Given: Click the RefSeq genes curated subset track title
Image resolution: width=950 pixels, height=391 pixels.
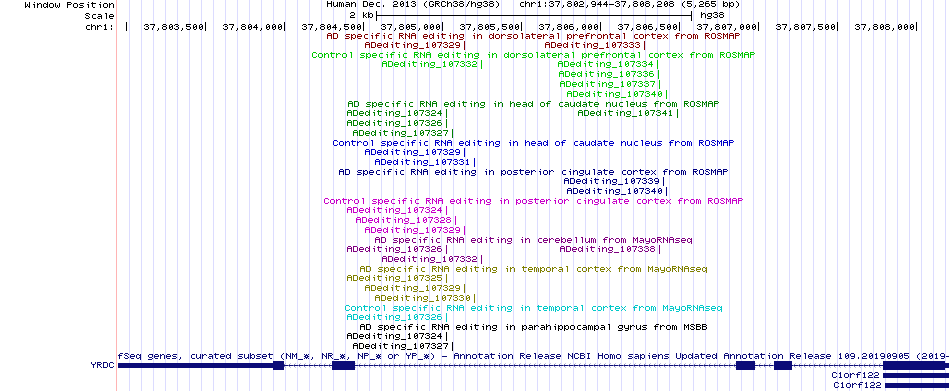Looking at the screenshot, I should 533,356.
